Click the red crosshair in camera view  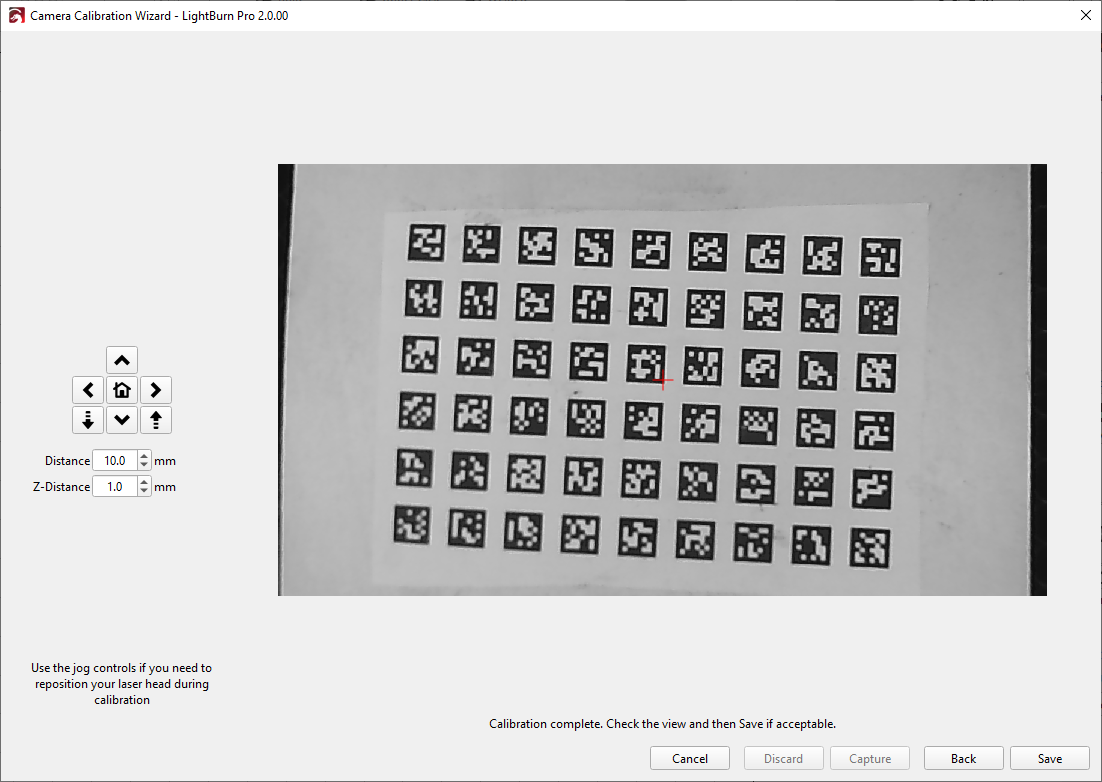(663, 380)
